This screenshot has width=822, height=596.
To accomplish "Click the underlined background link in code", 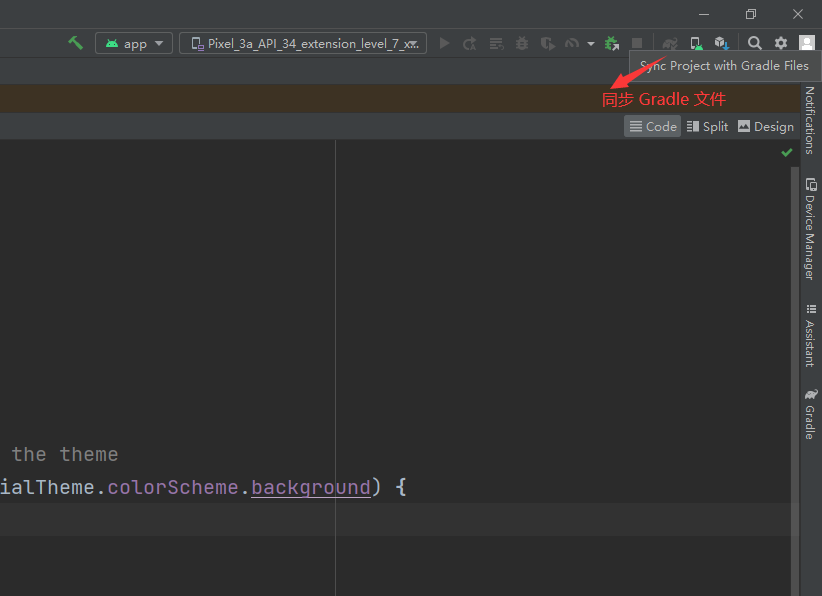I will tap(310, 487).
